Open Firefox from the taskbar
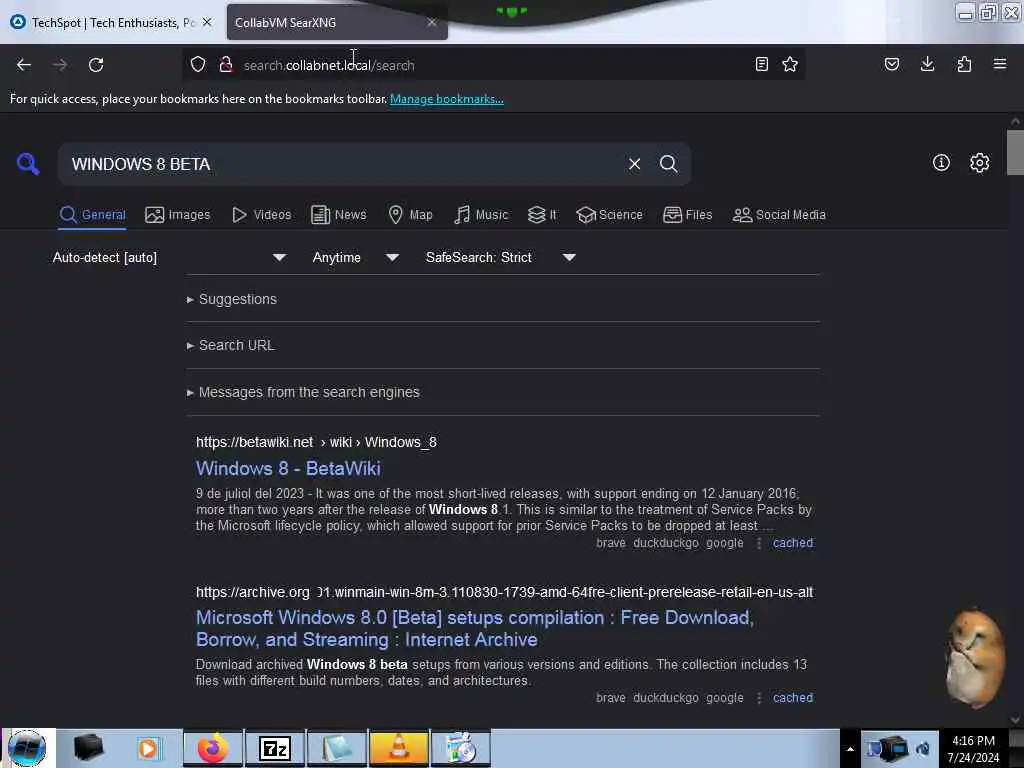1024x768 pixels. 213,748
